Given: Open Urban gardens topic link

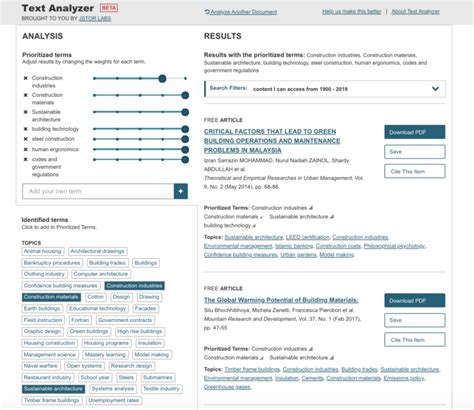Looking at the screenshot, I should point(298,255).
